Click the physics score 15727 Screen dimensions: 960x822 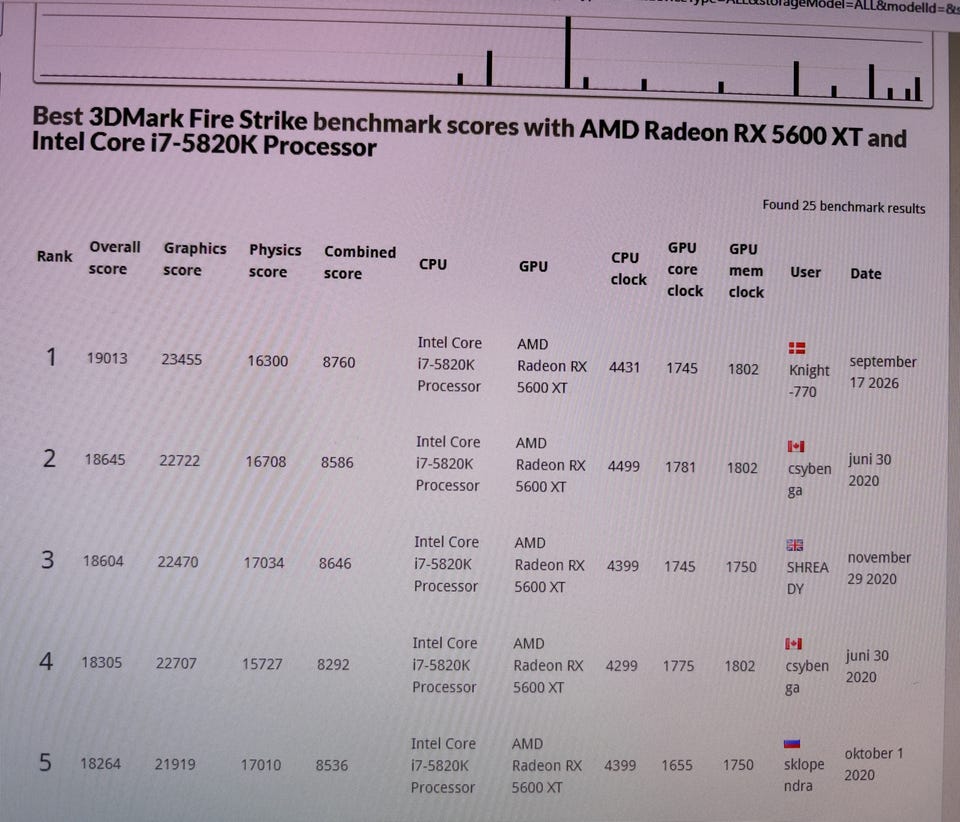[x=262, y=663]
